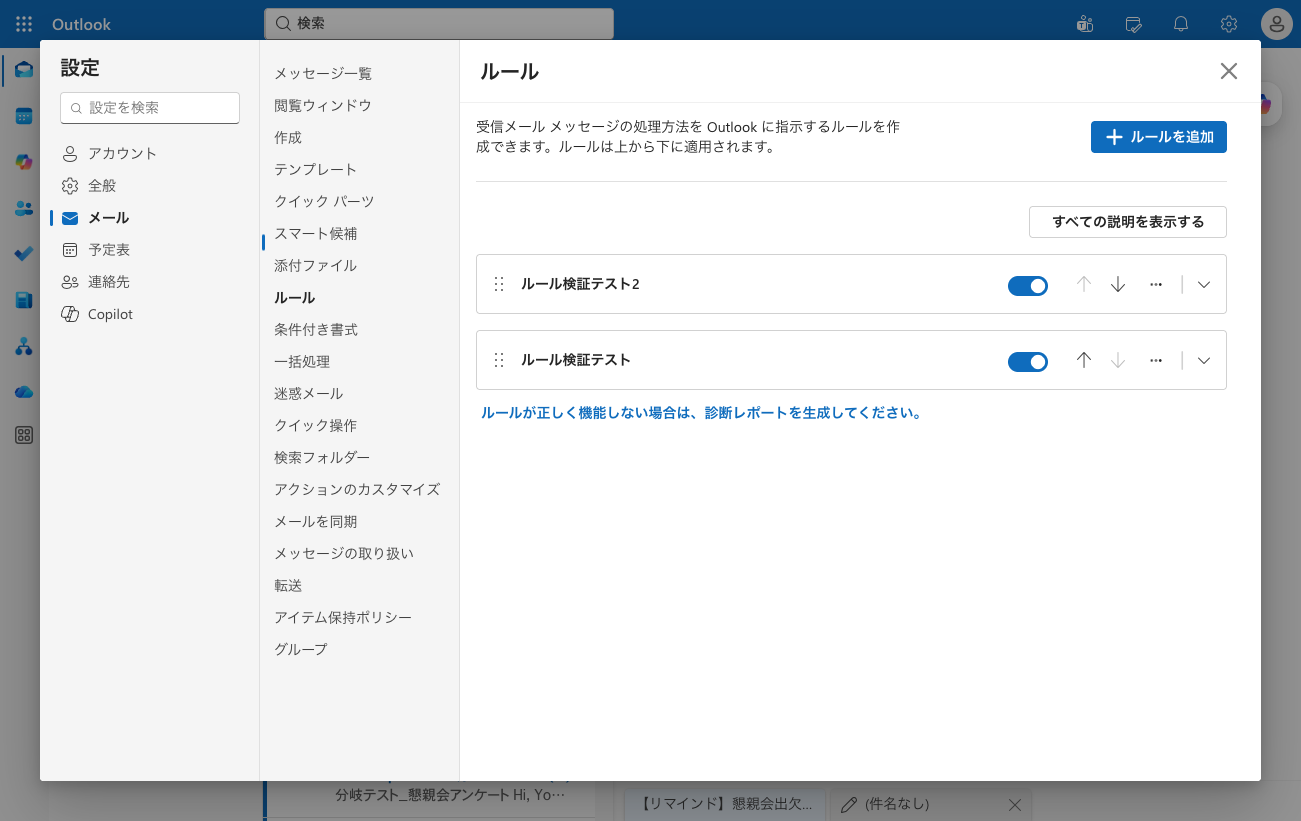
Task: Open the OneDrive cloud app icon
Action: coord(24,392)
